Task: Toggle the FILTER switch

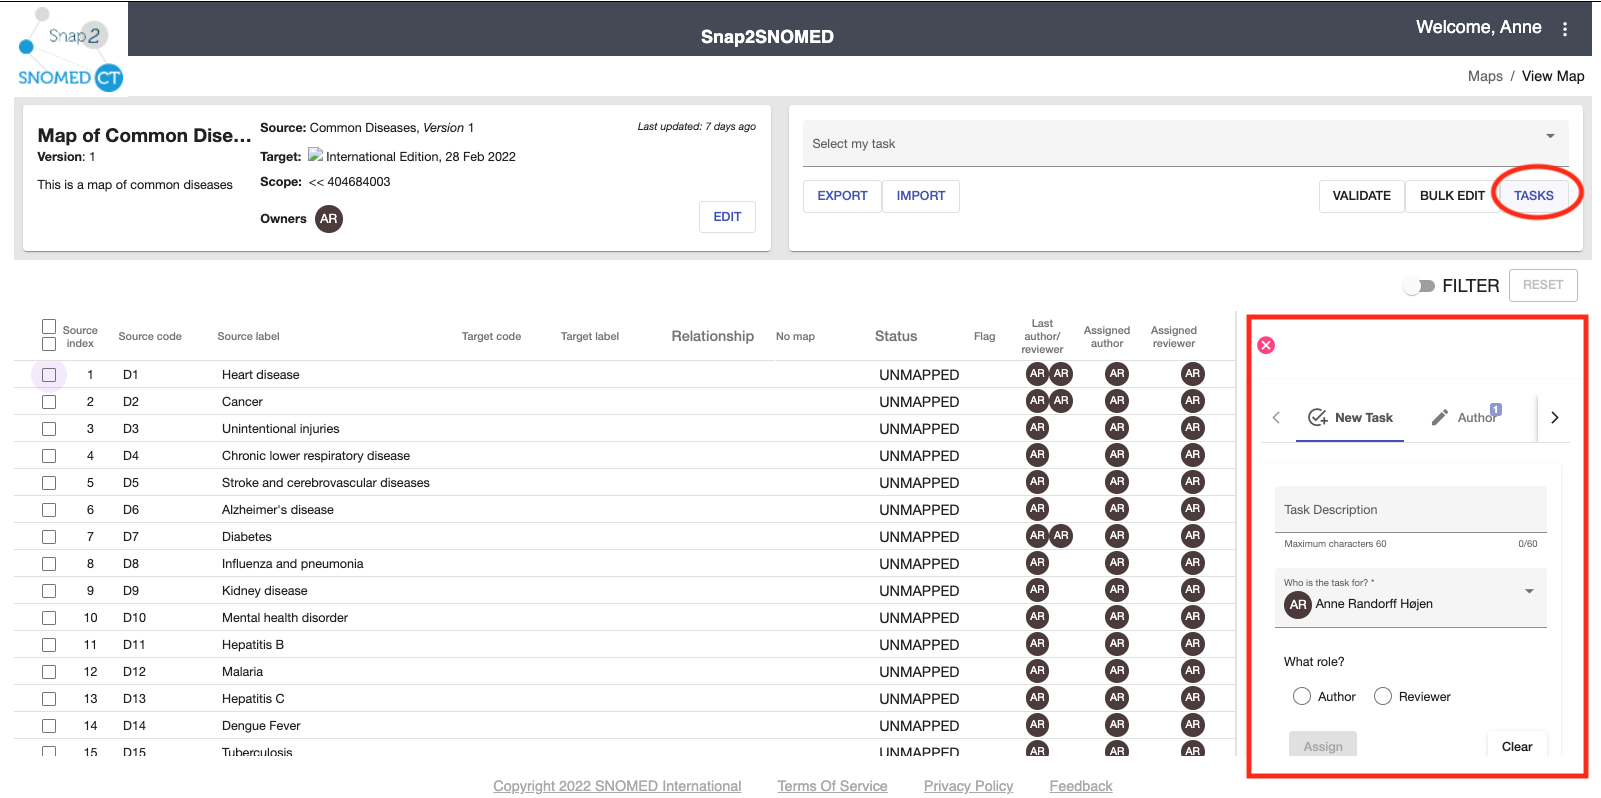Action: (x=1419, y=286)
